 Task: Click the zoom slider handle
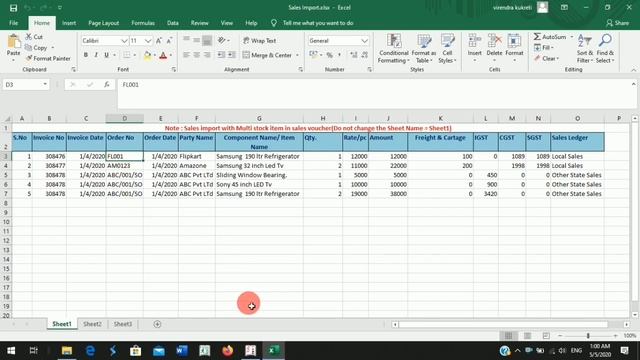[588, 336]
